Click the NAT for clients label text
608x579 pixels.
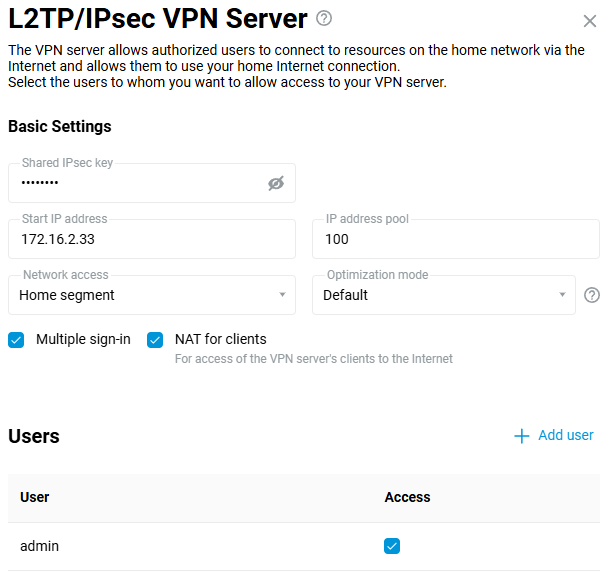[x=220, y=339]
